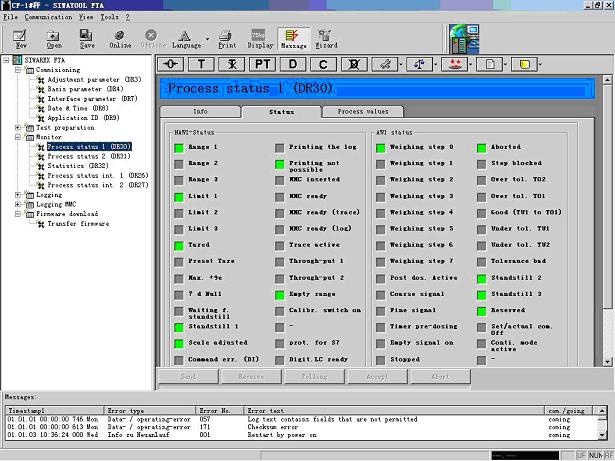The image size is (615, 461).
Task: Expand the Test preparation tree node
Action: (x=18, y=128)
